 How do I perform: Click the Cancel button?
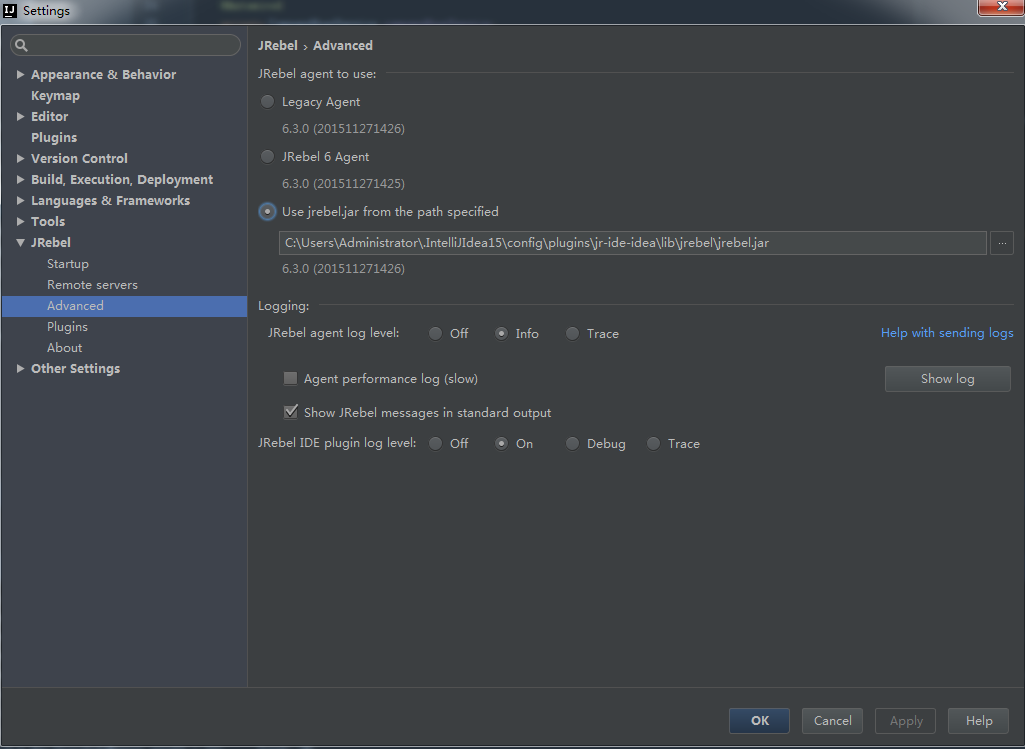click(832, 720)
